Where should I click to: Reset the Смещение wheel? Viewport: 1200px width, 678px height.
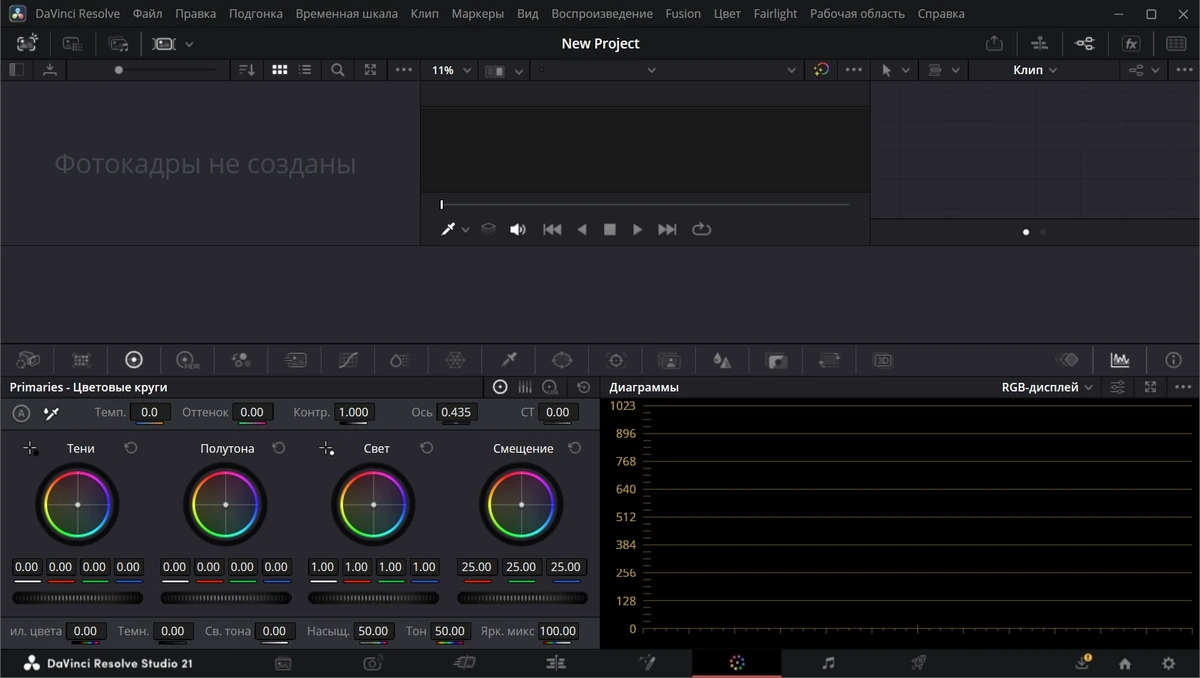coord(575,448)
